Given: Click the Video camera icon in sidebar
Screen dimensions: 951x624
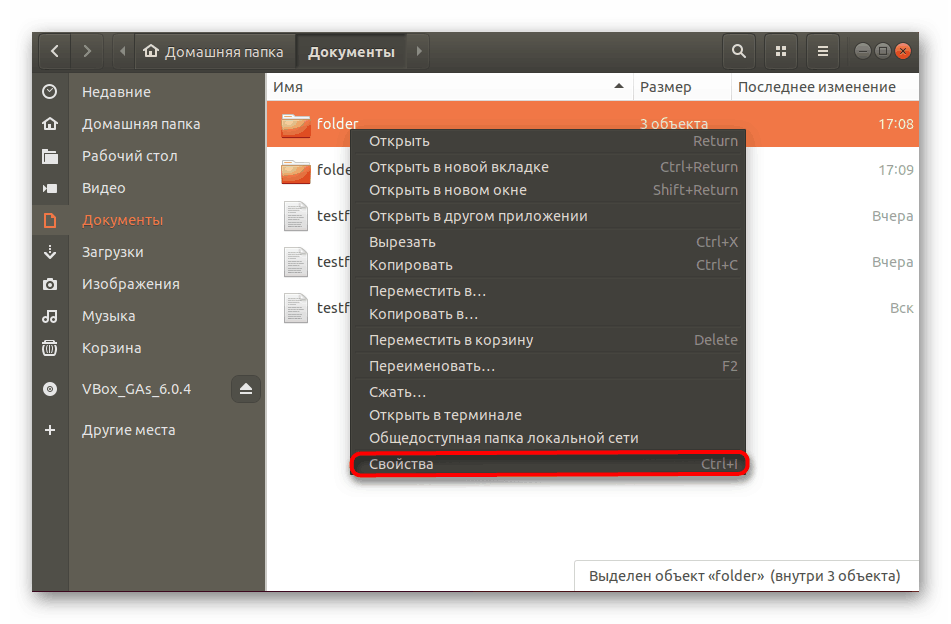Looking at the screenshot, I should (50, 188).
